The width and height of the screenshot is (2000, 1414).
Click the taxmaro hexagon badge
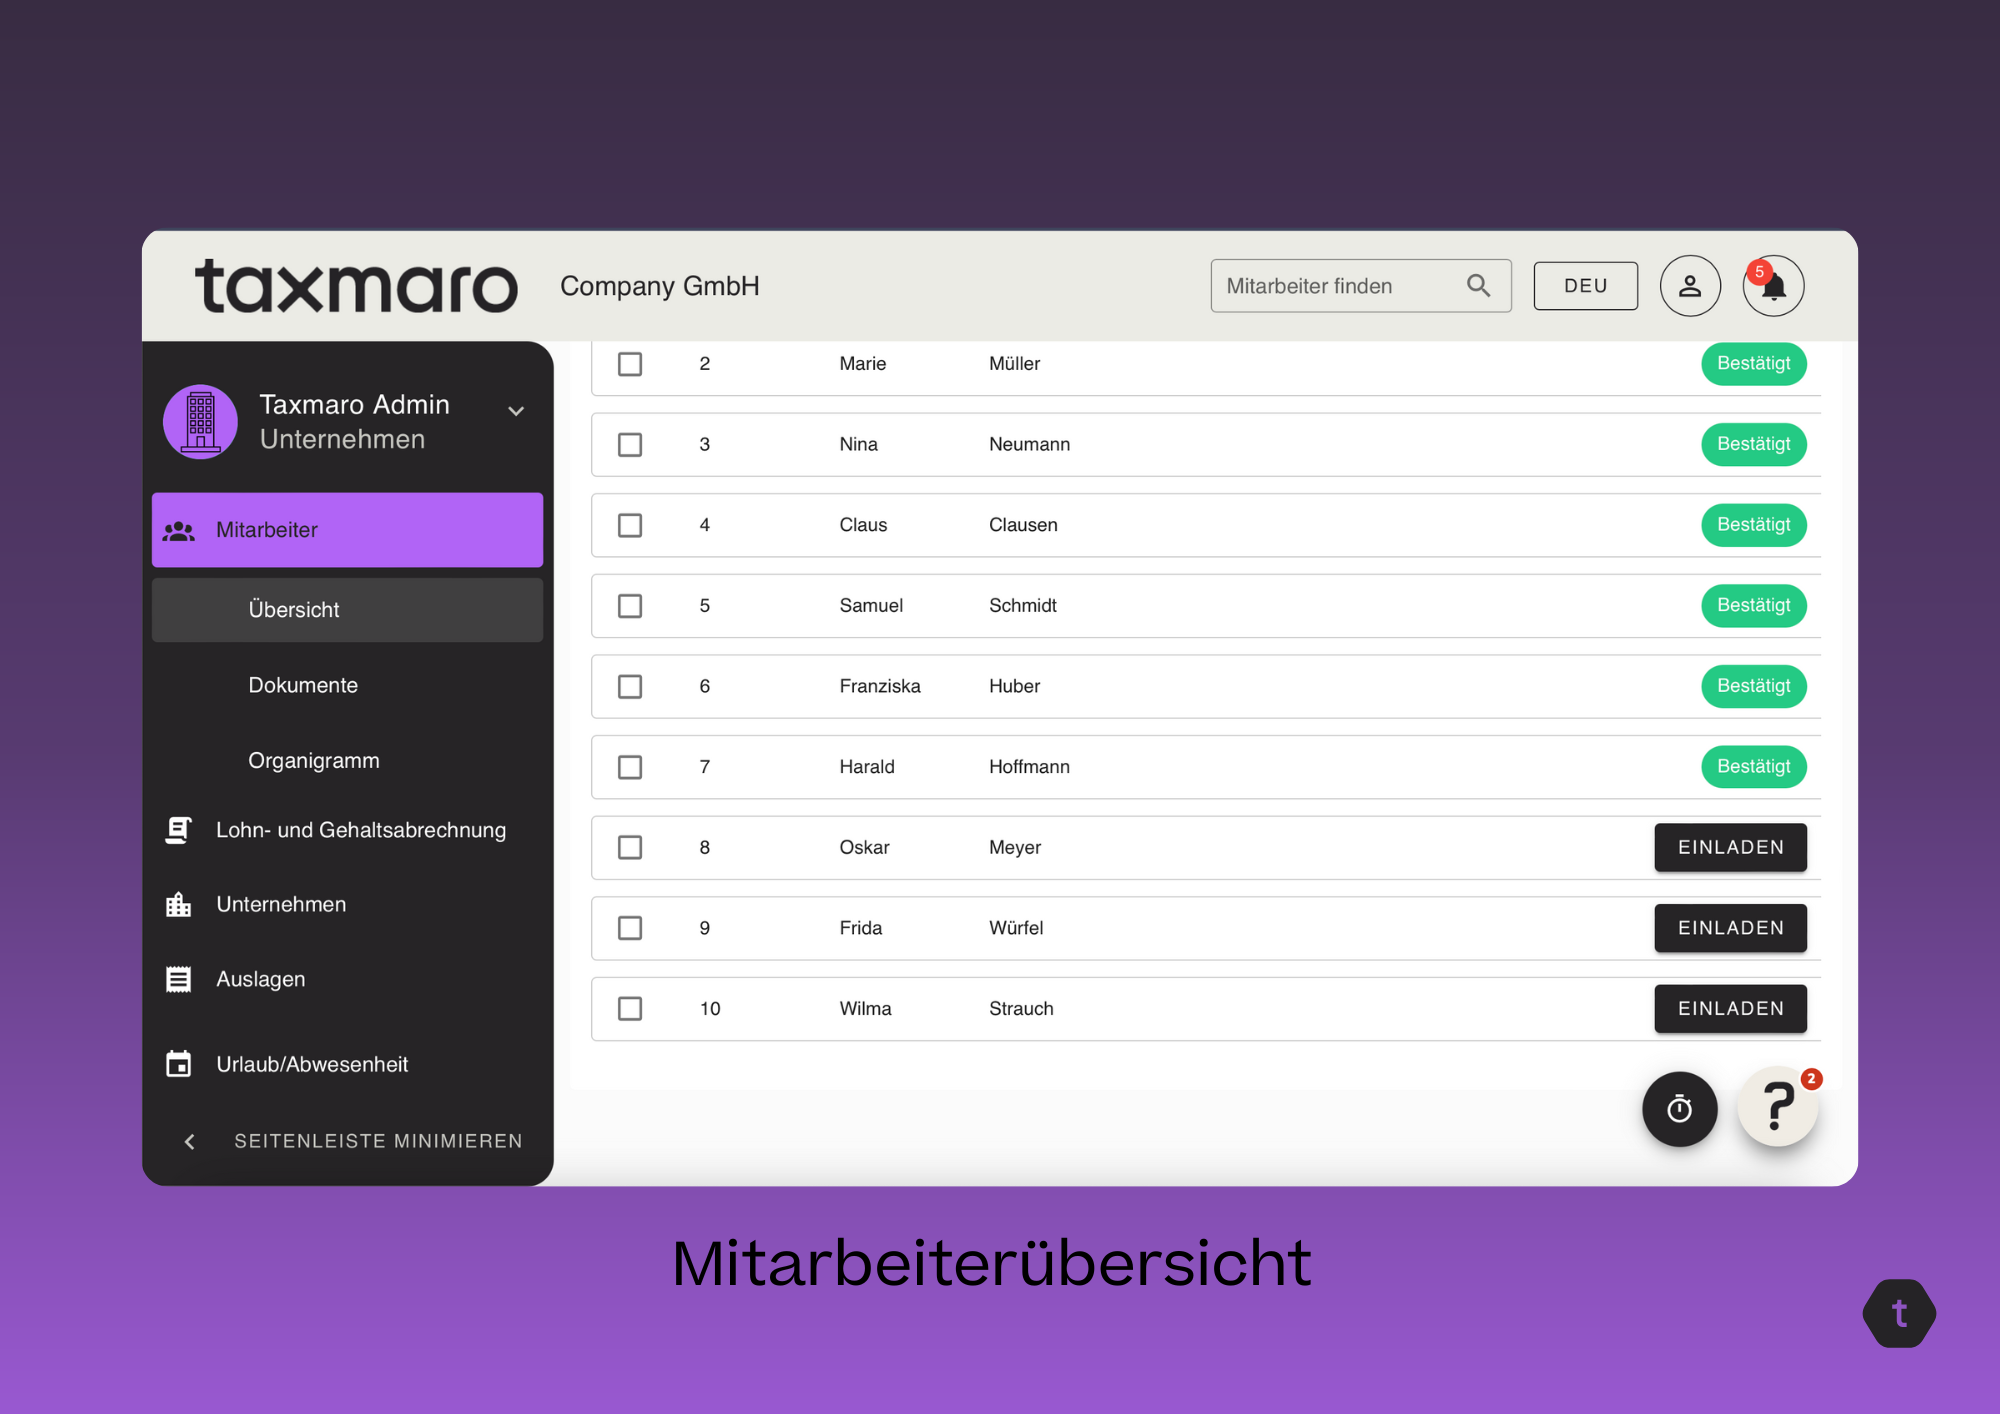(1899, 1313)
